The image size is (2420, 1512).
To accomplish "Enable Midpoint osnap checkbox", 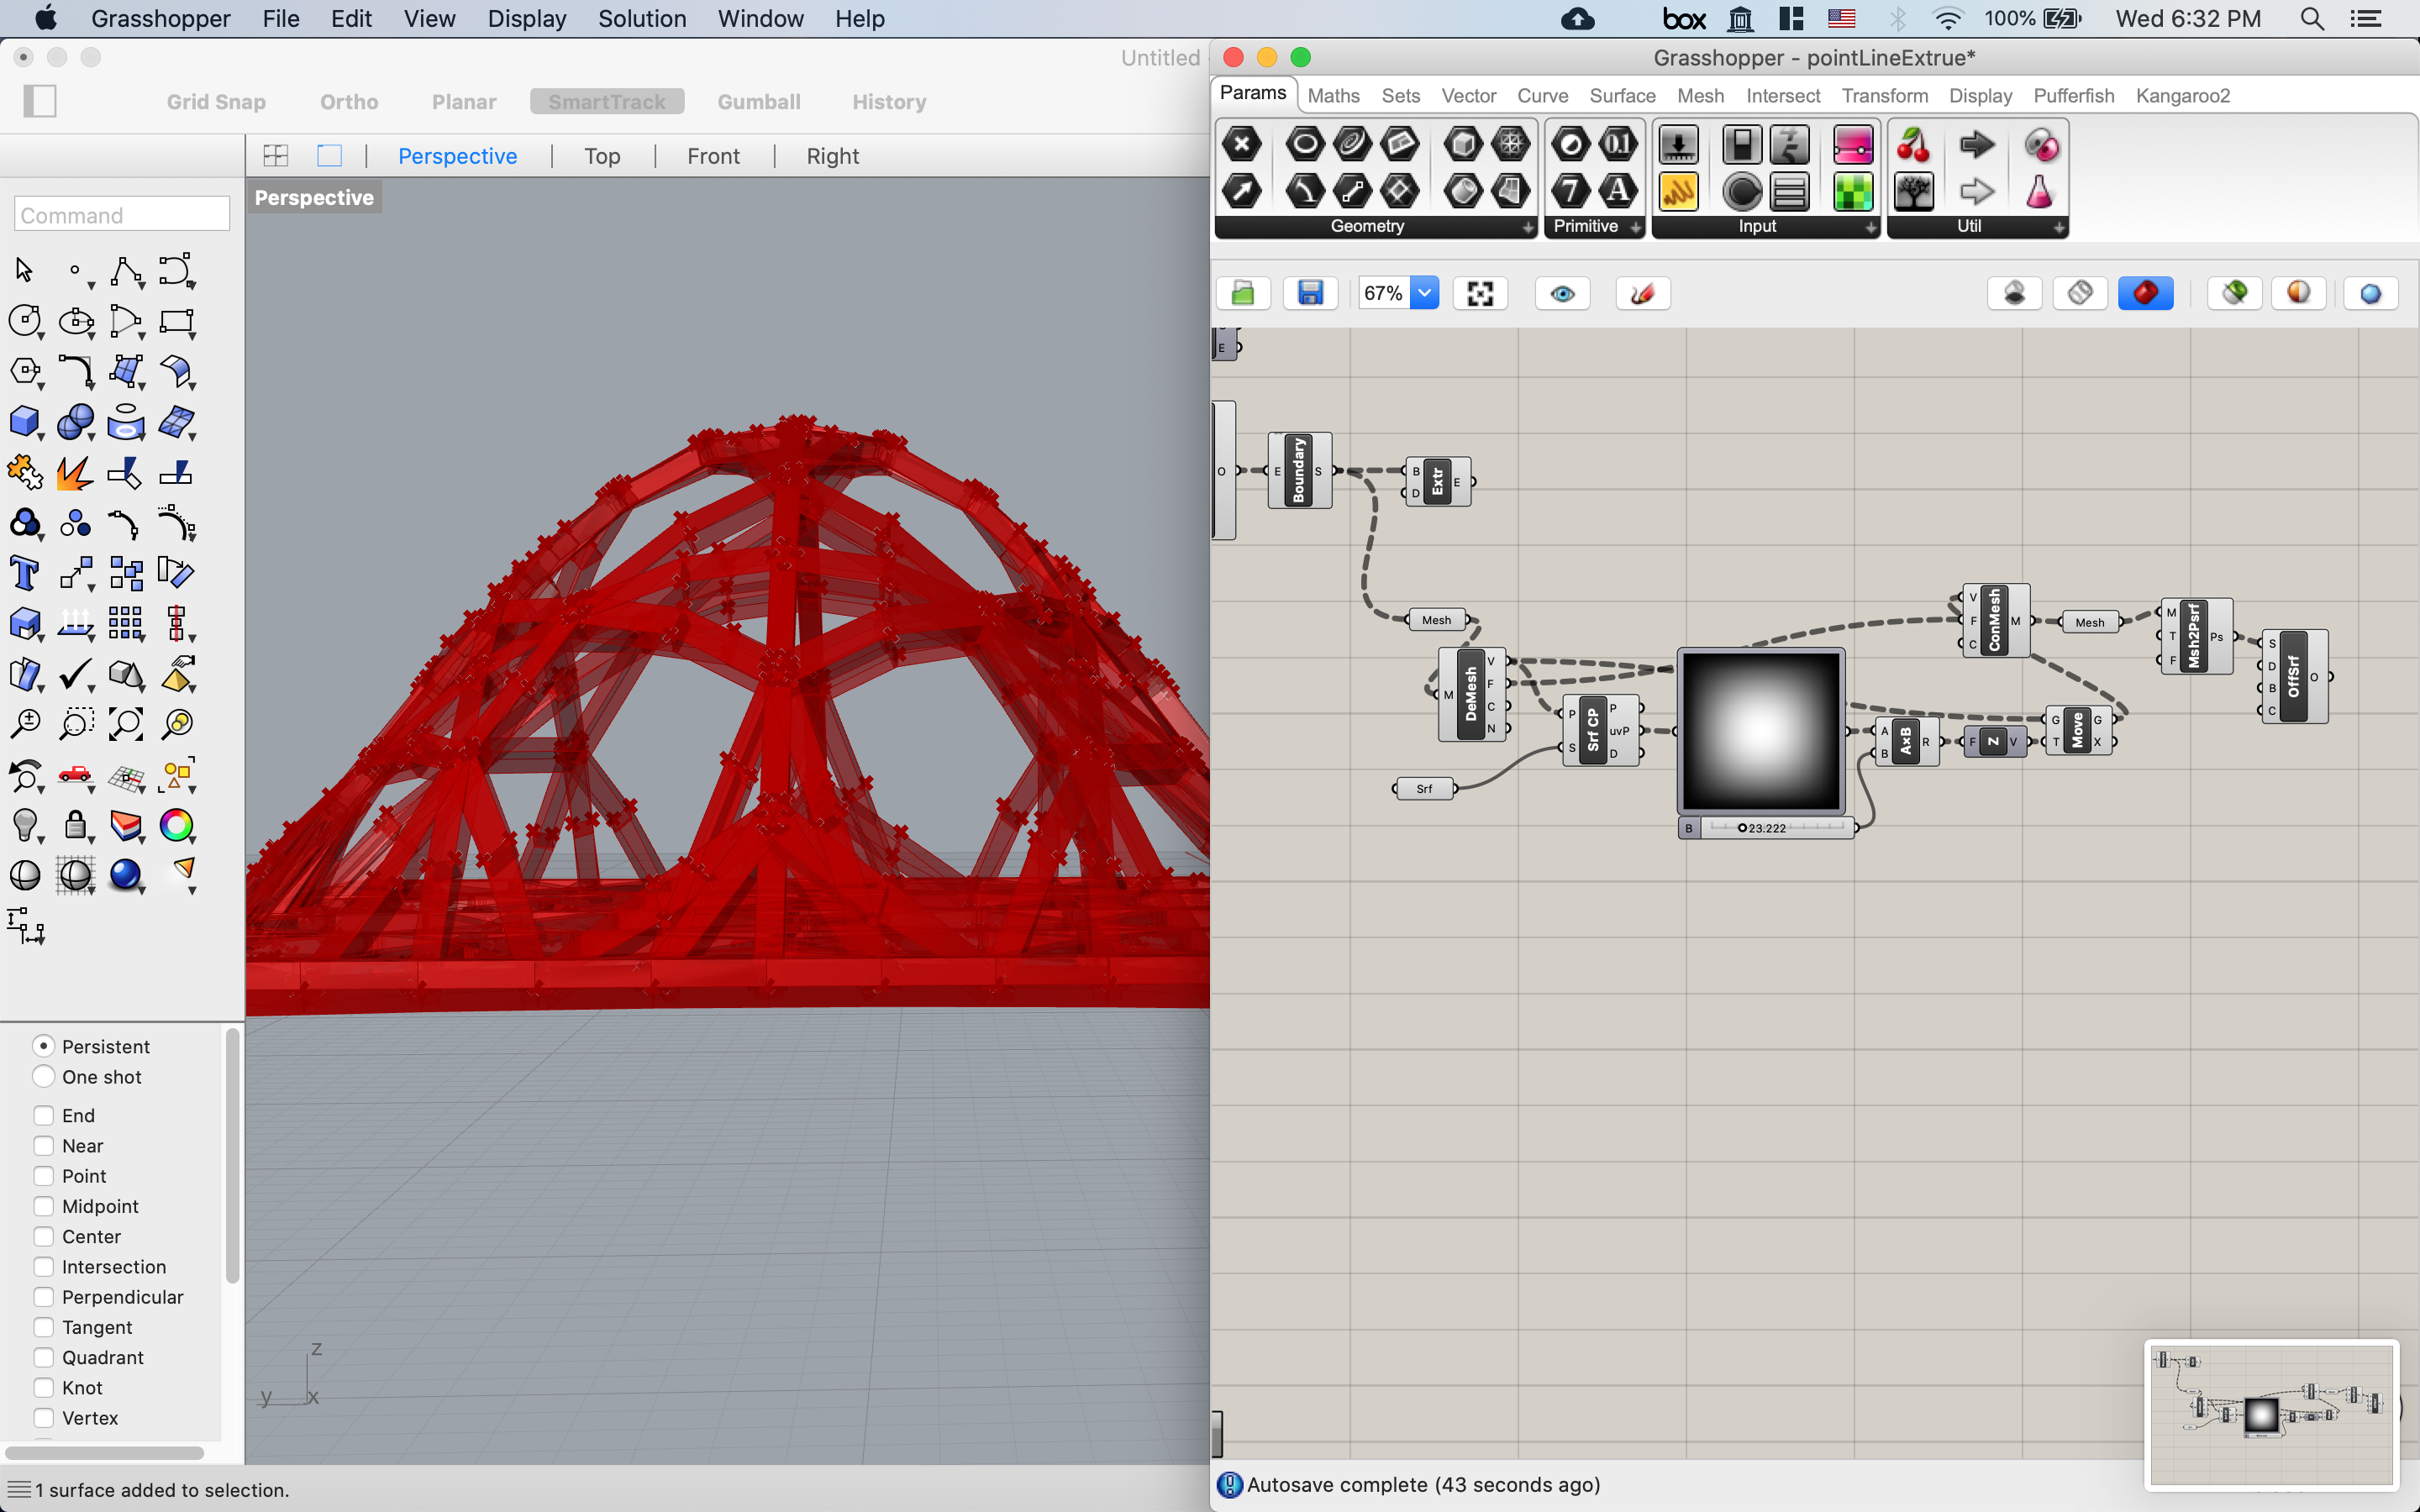I will 42,1204.
